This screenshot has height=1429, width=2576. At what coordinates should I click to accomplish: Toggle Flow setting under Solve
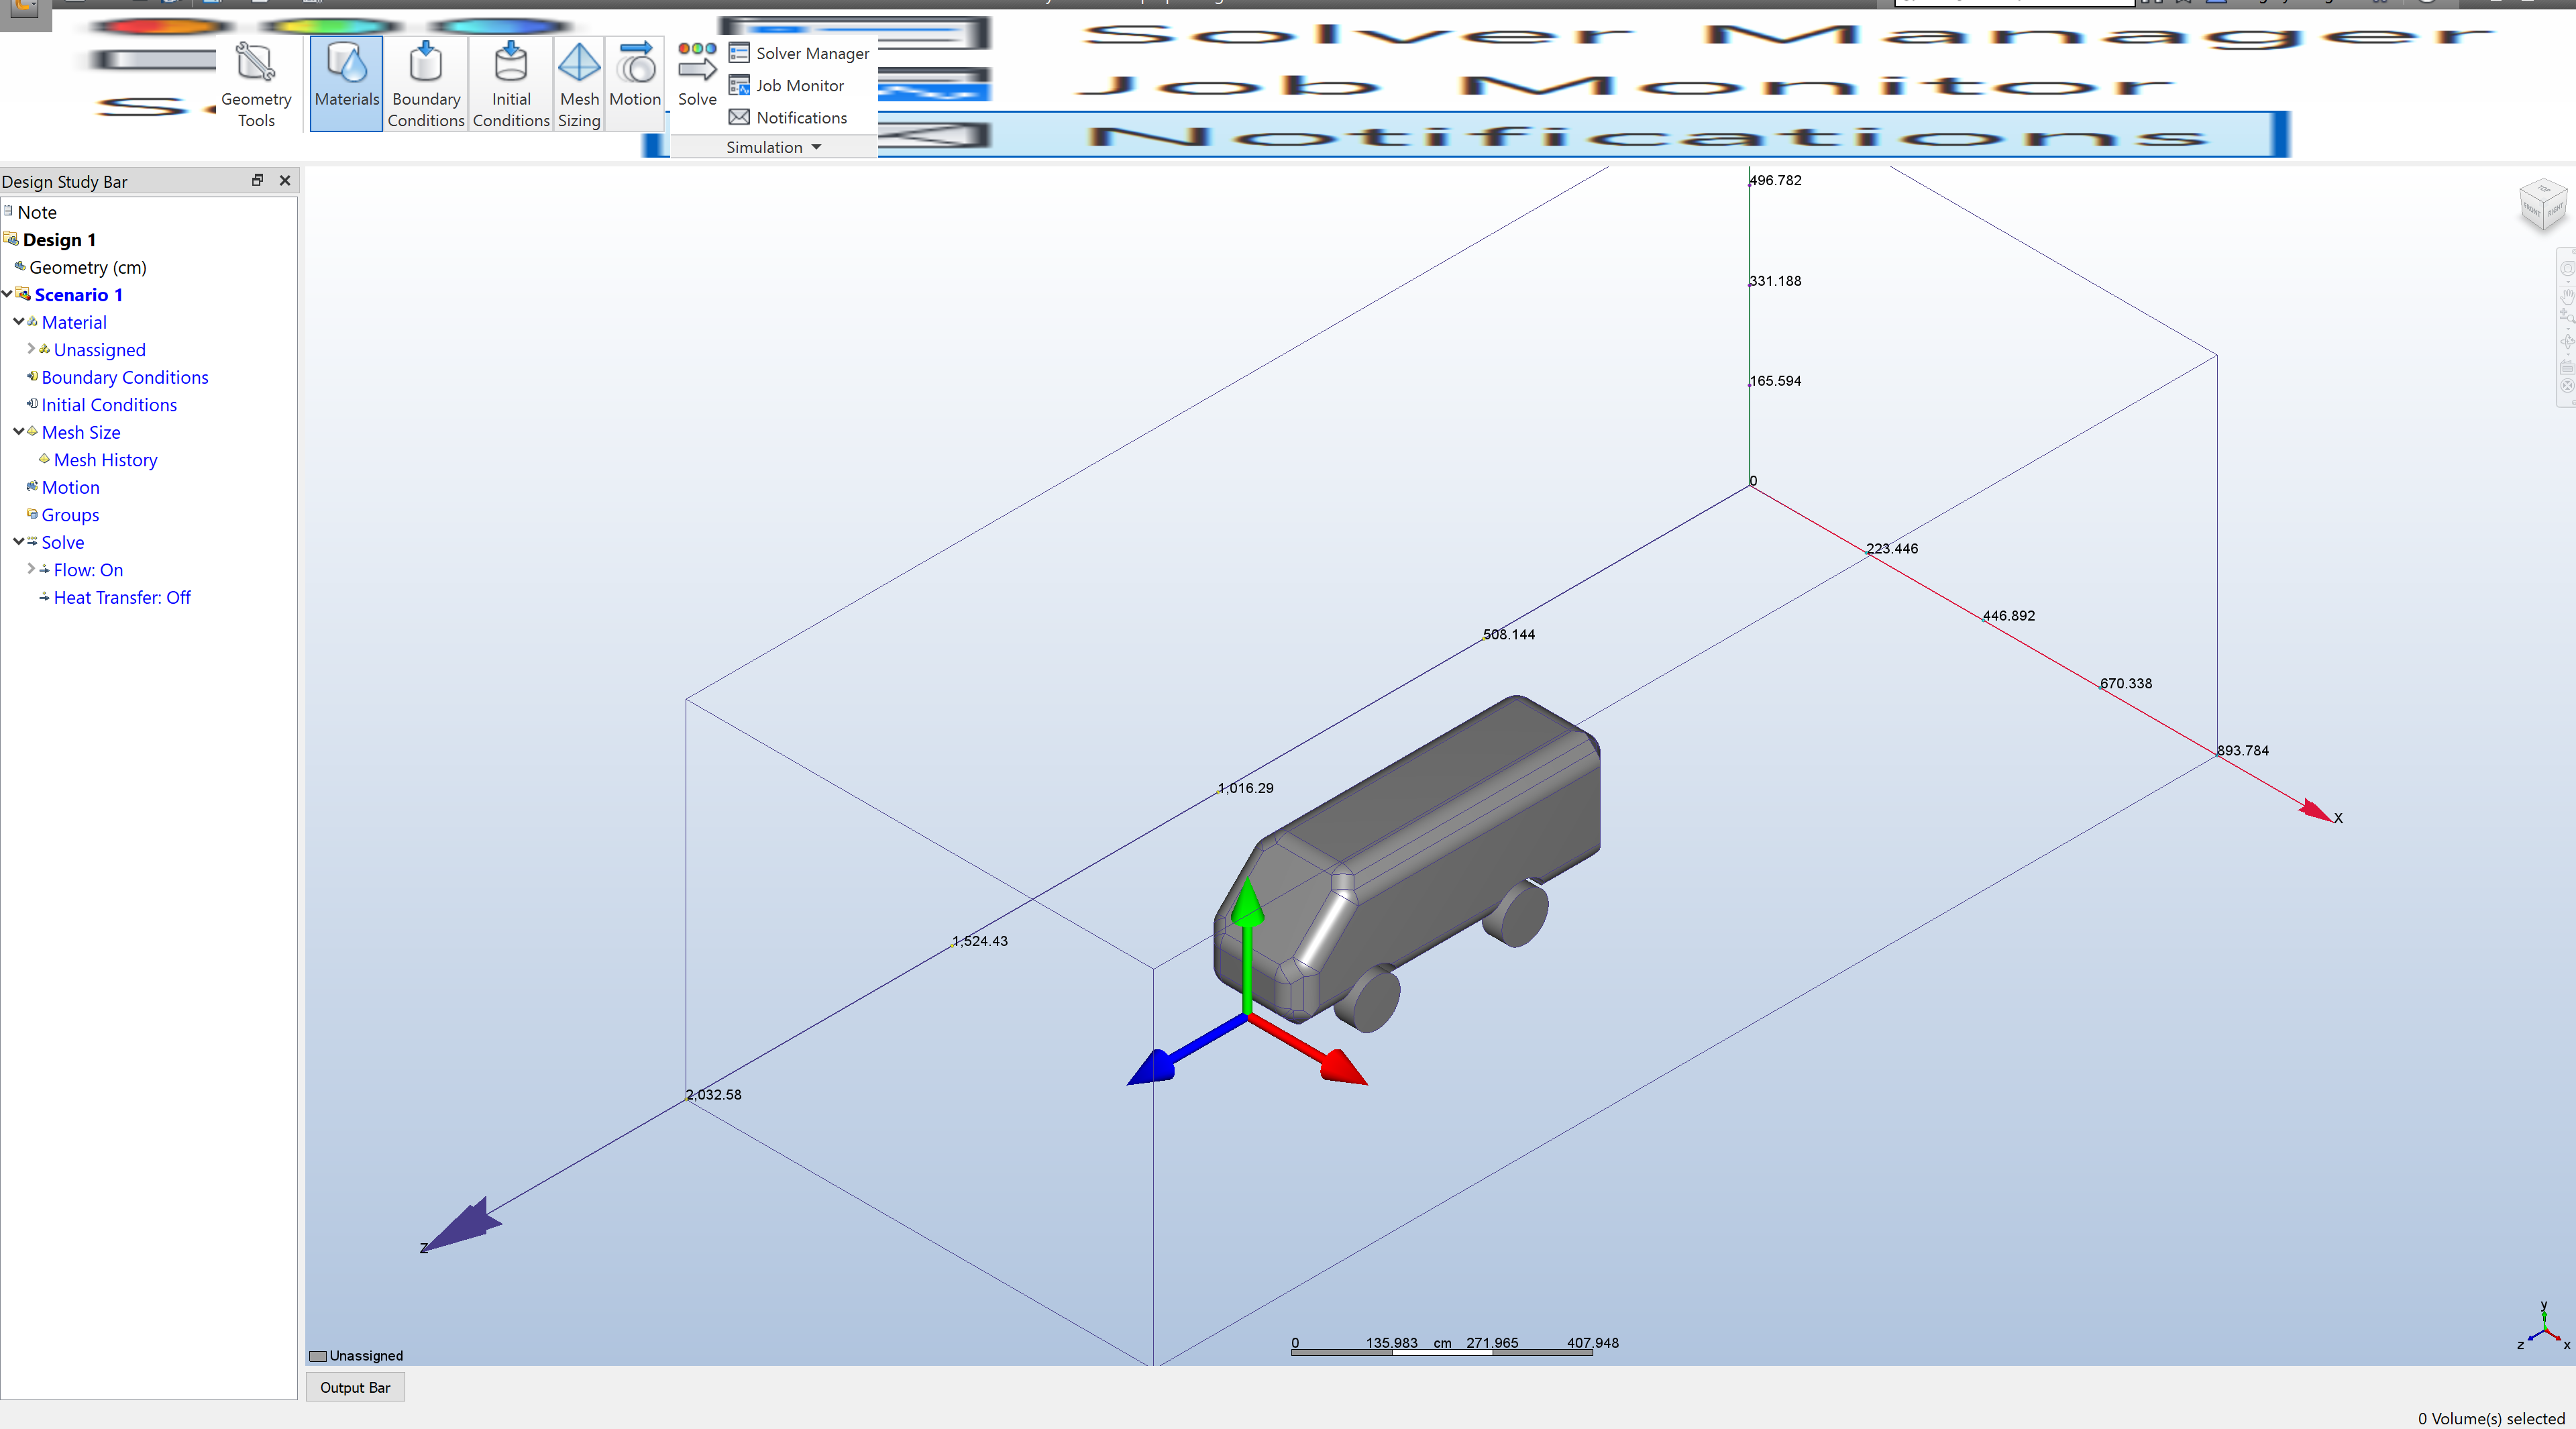88,569
